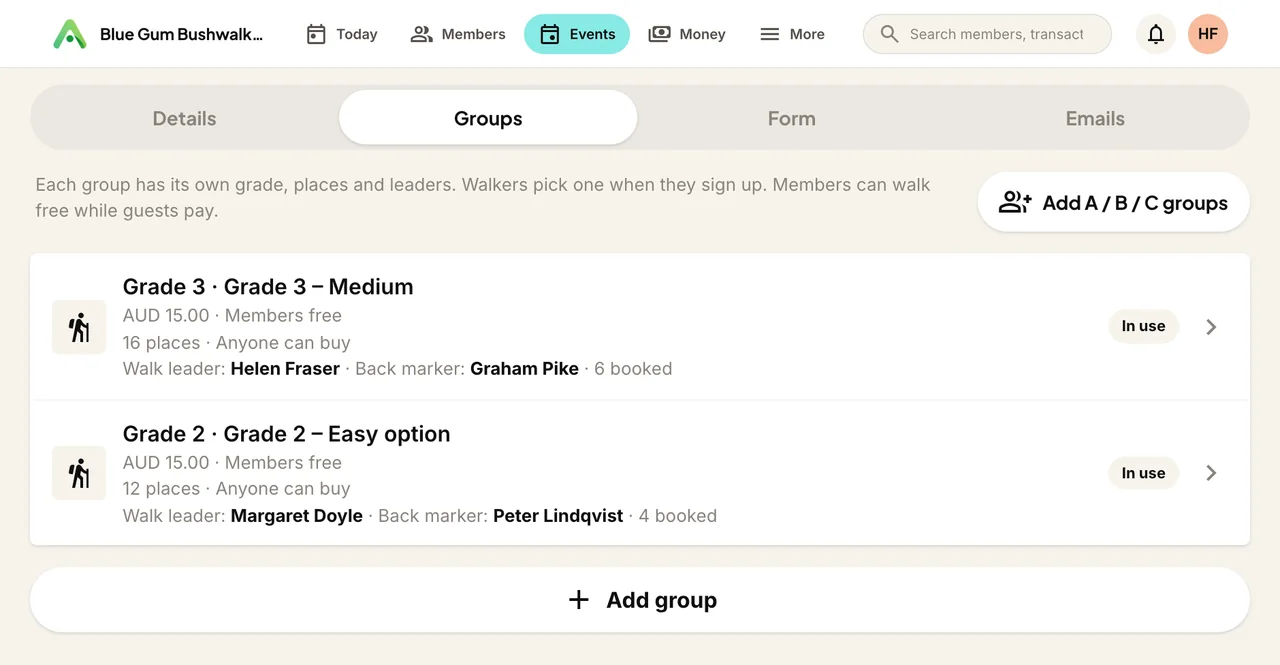Image resolution: width=1280 pixels, height=665 pixels.
Task: Click the Grade 2 · Grade 2 – Easy option title
Action: click(287, 434)
